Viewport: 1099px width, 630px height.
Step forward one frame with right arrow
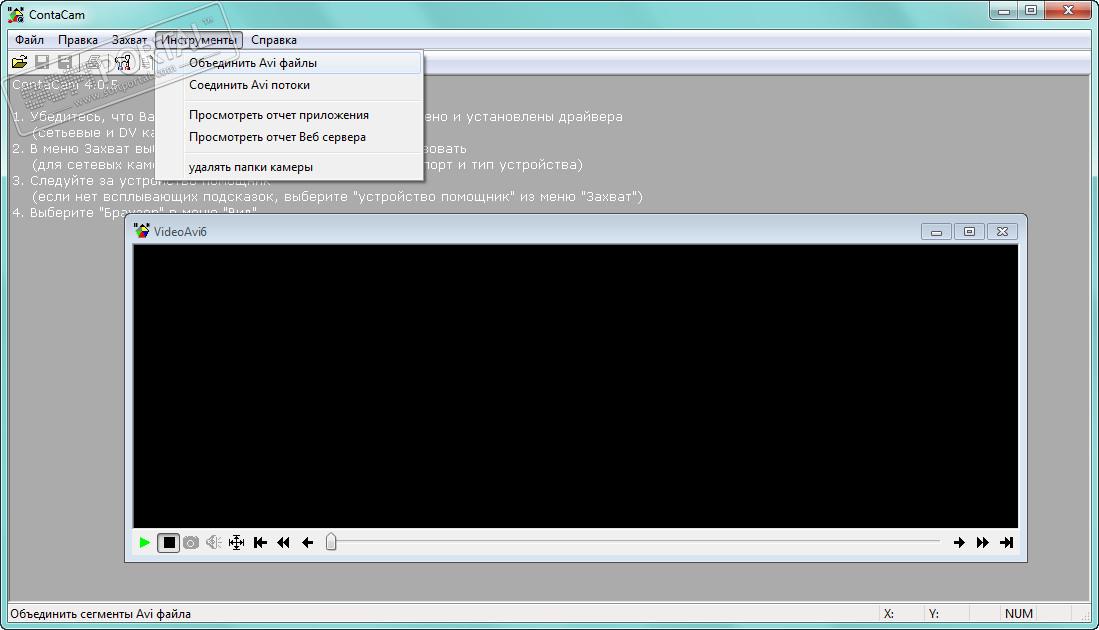point(959,542)
